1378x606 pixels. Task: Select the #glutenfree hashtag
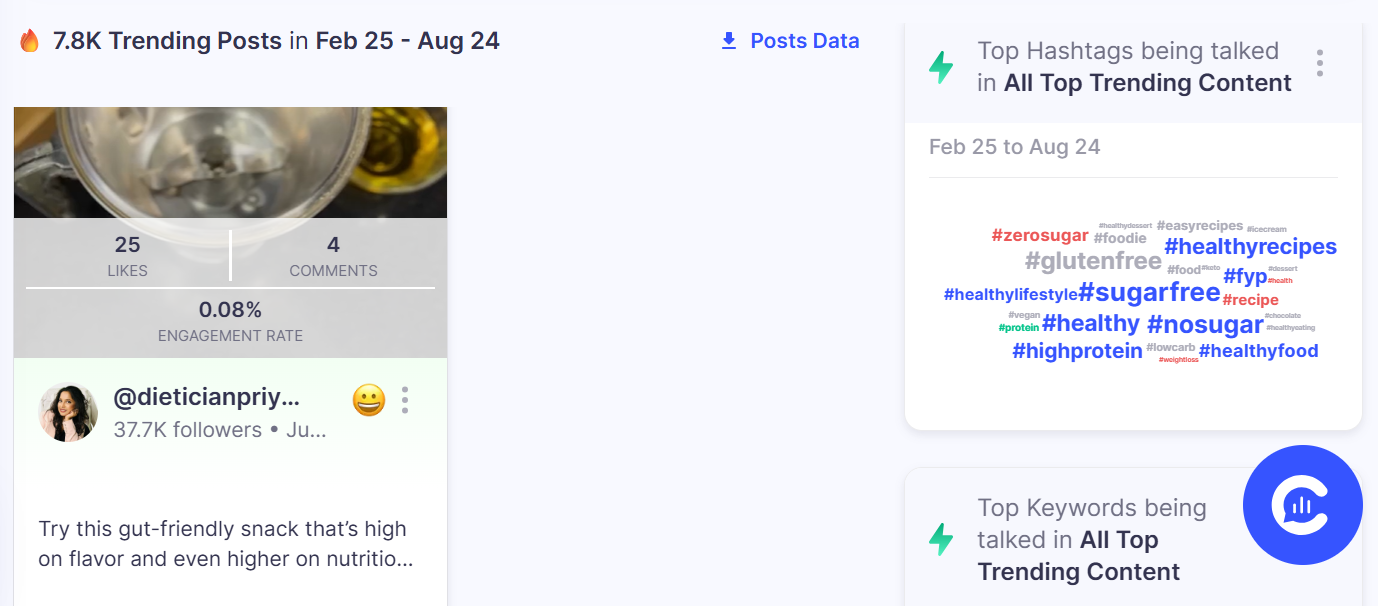[x=1093, y=261]
